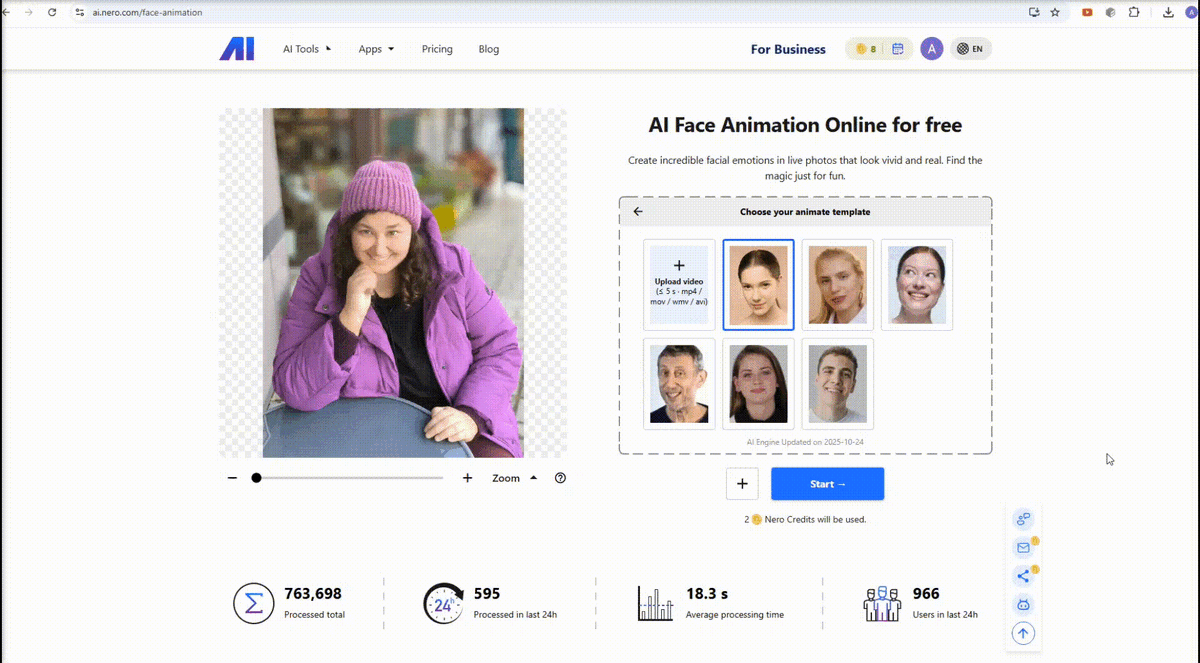Open the Blog page

(x=489, y=49)
